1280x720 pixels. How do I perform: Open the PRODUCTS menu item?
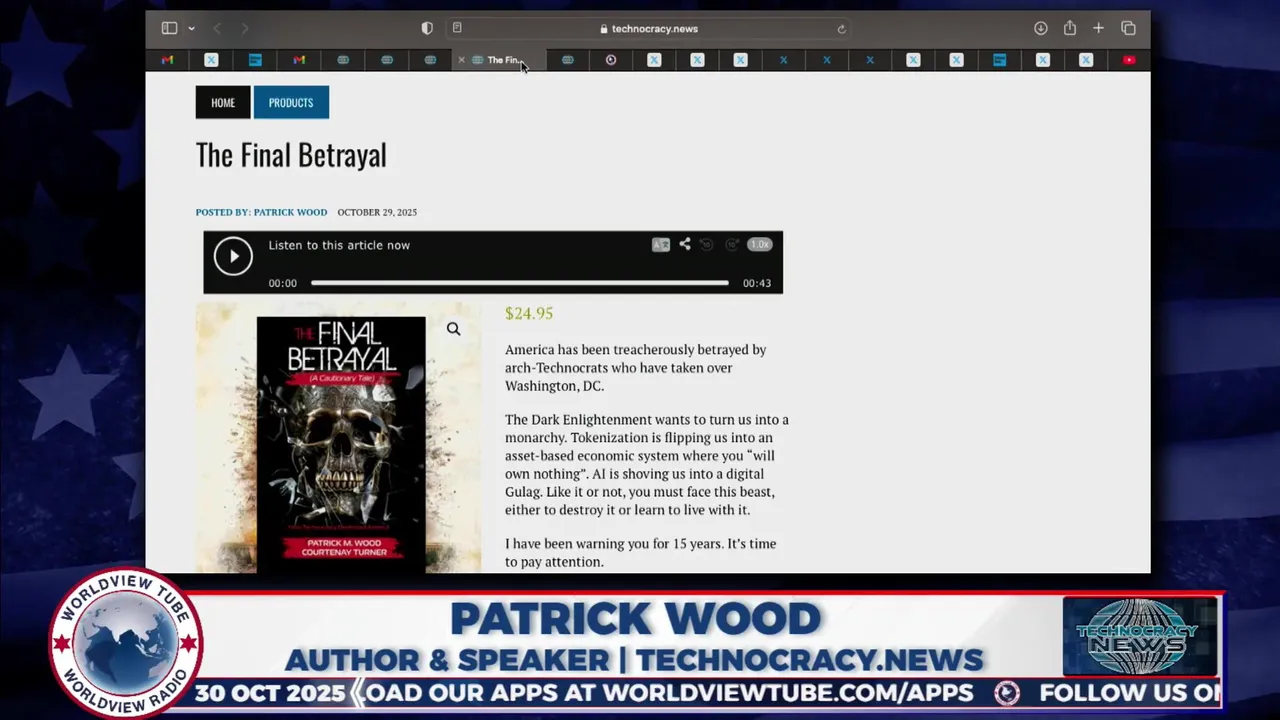coord(291,102)
